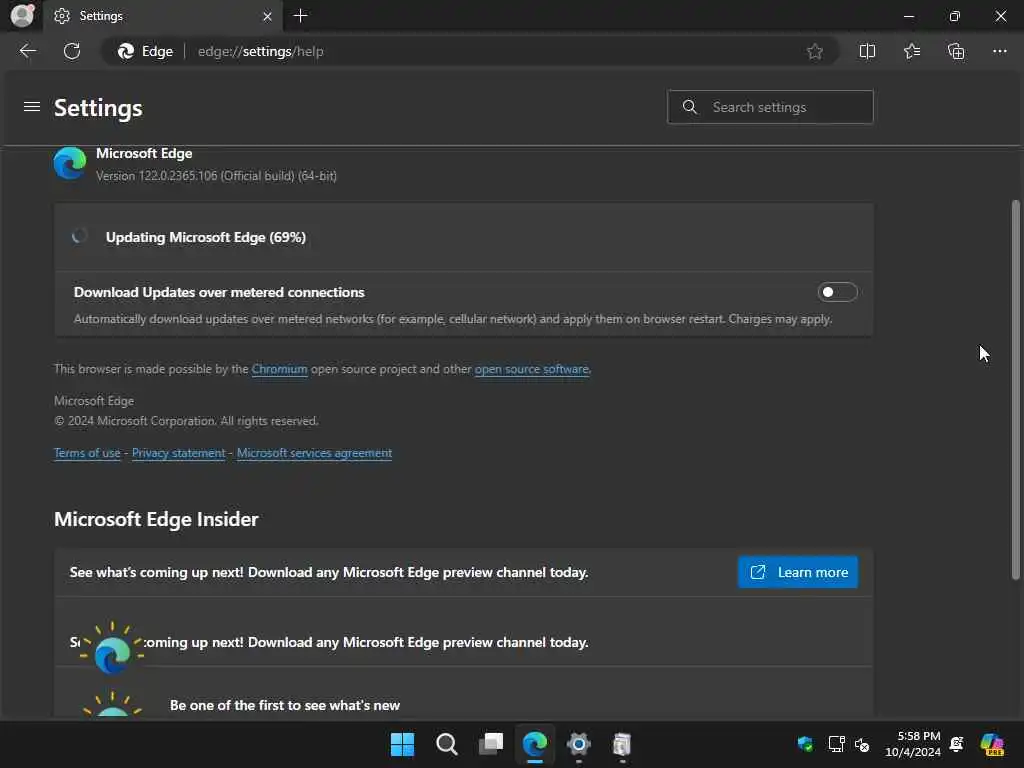Screen dimensions: 1024x768
Task: Focus the Search settings field
Action: (x=770, y=107)
